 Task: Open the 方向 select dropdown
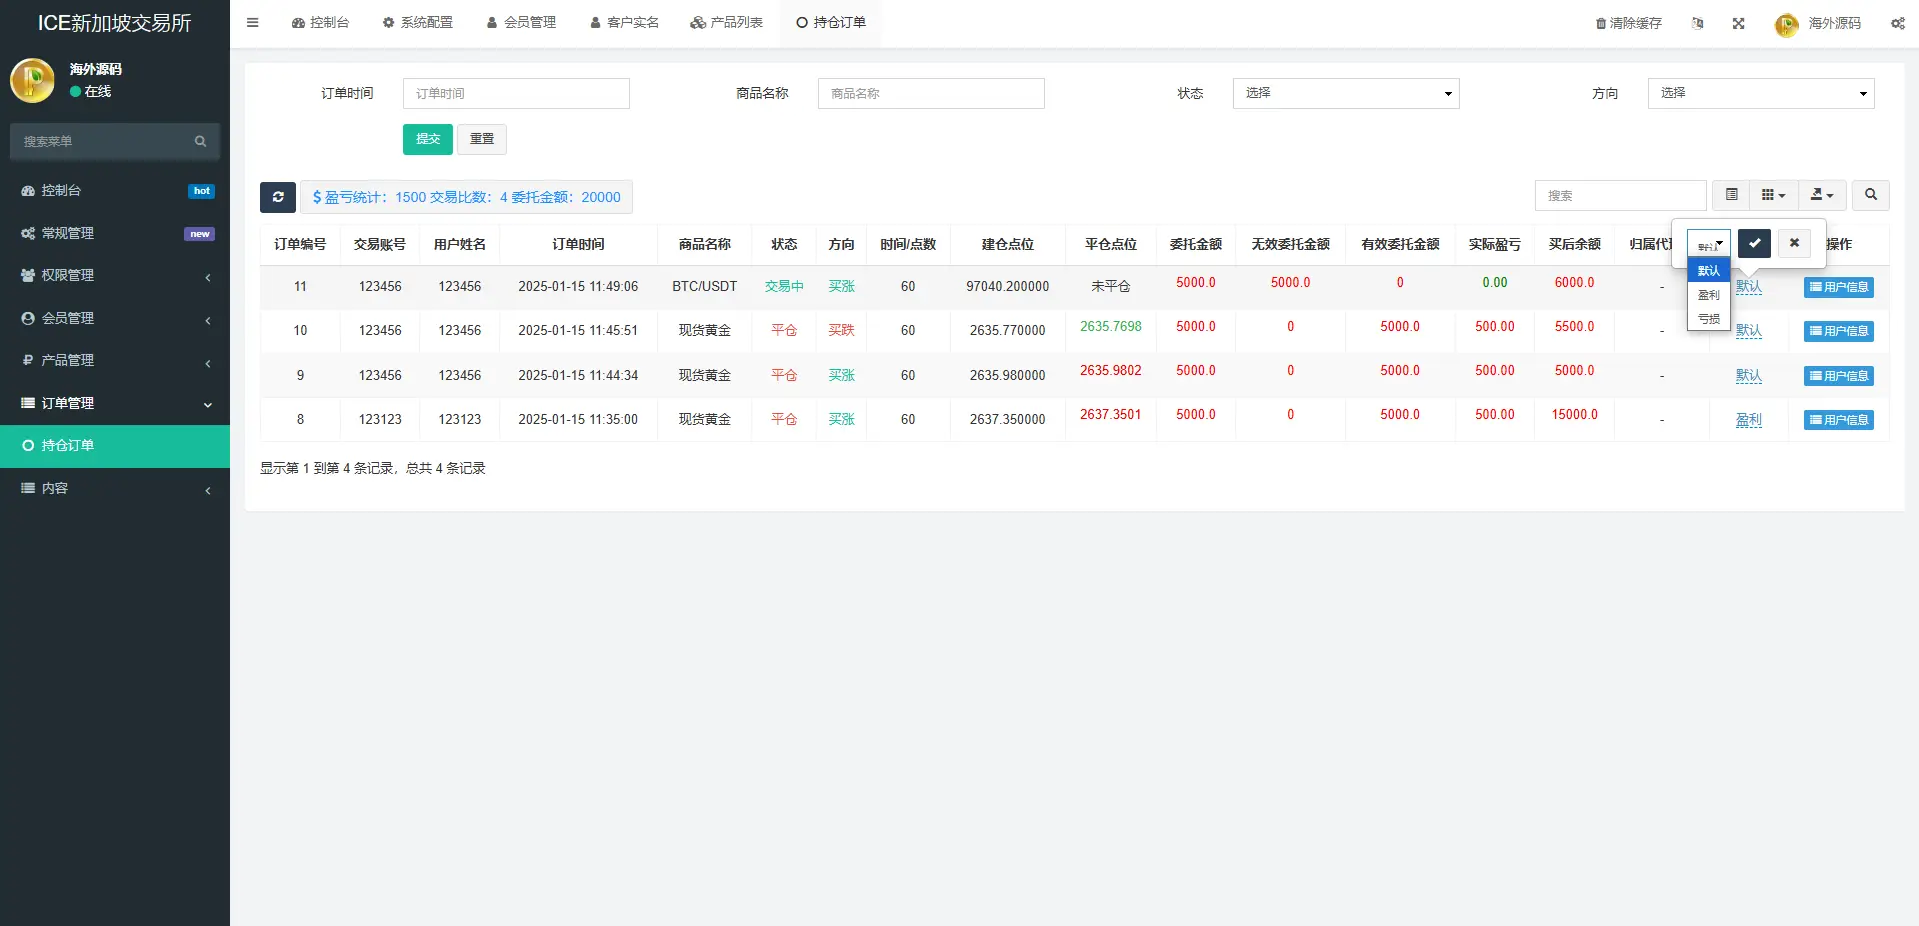coord(1760,93)
